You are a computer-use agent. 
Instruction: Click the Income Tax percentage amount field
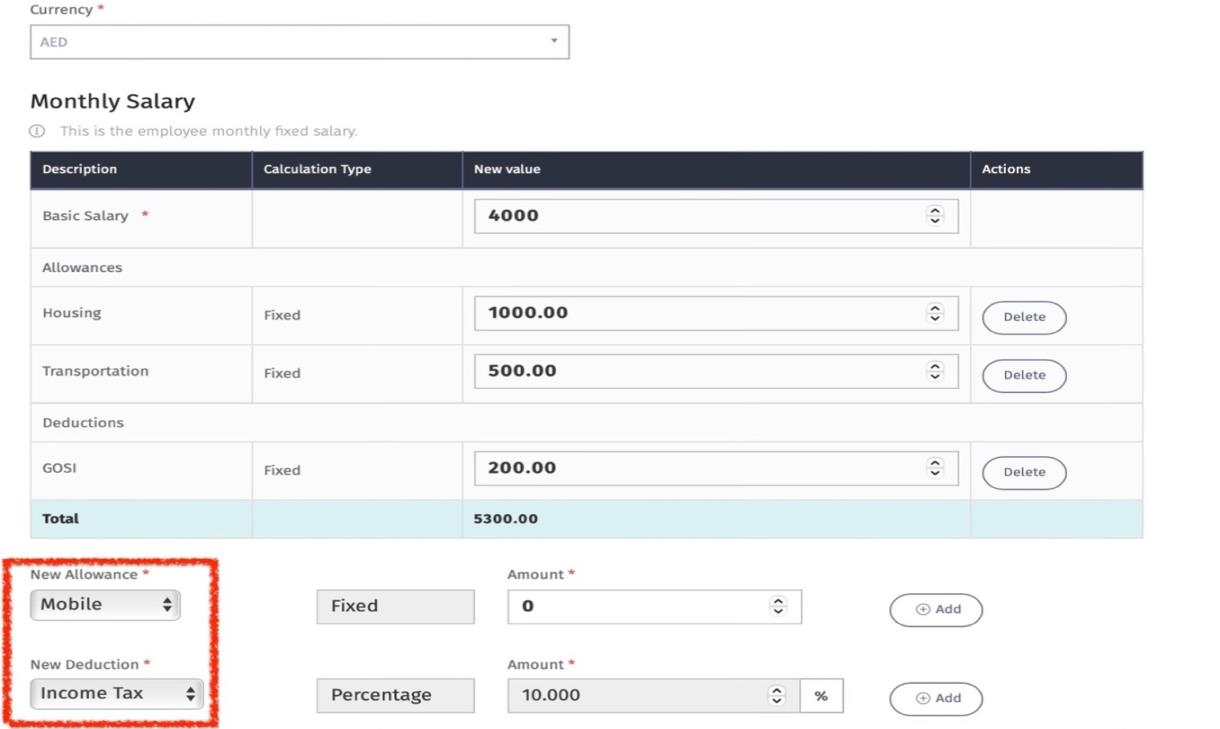pyautogui.click(x=636, y=695)
